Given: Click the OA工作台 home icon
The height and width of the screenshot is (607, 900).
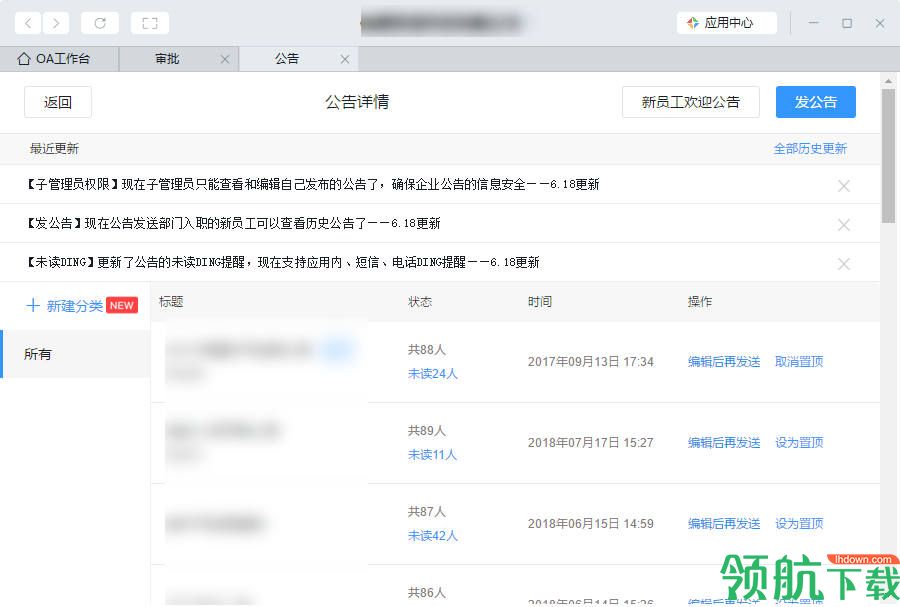Looking at the screenshot, I should (24, 59).
